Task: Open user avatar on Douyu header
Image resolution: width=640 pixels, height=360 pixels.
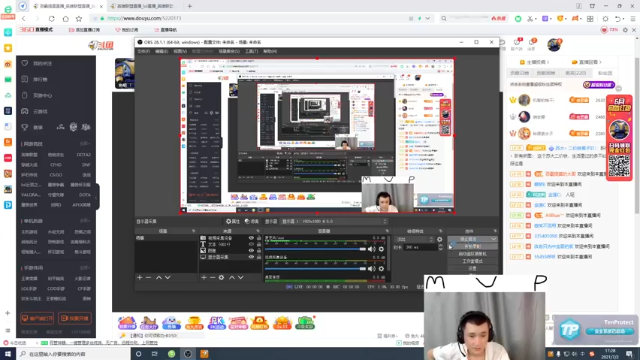Action: tap(554, 44)
